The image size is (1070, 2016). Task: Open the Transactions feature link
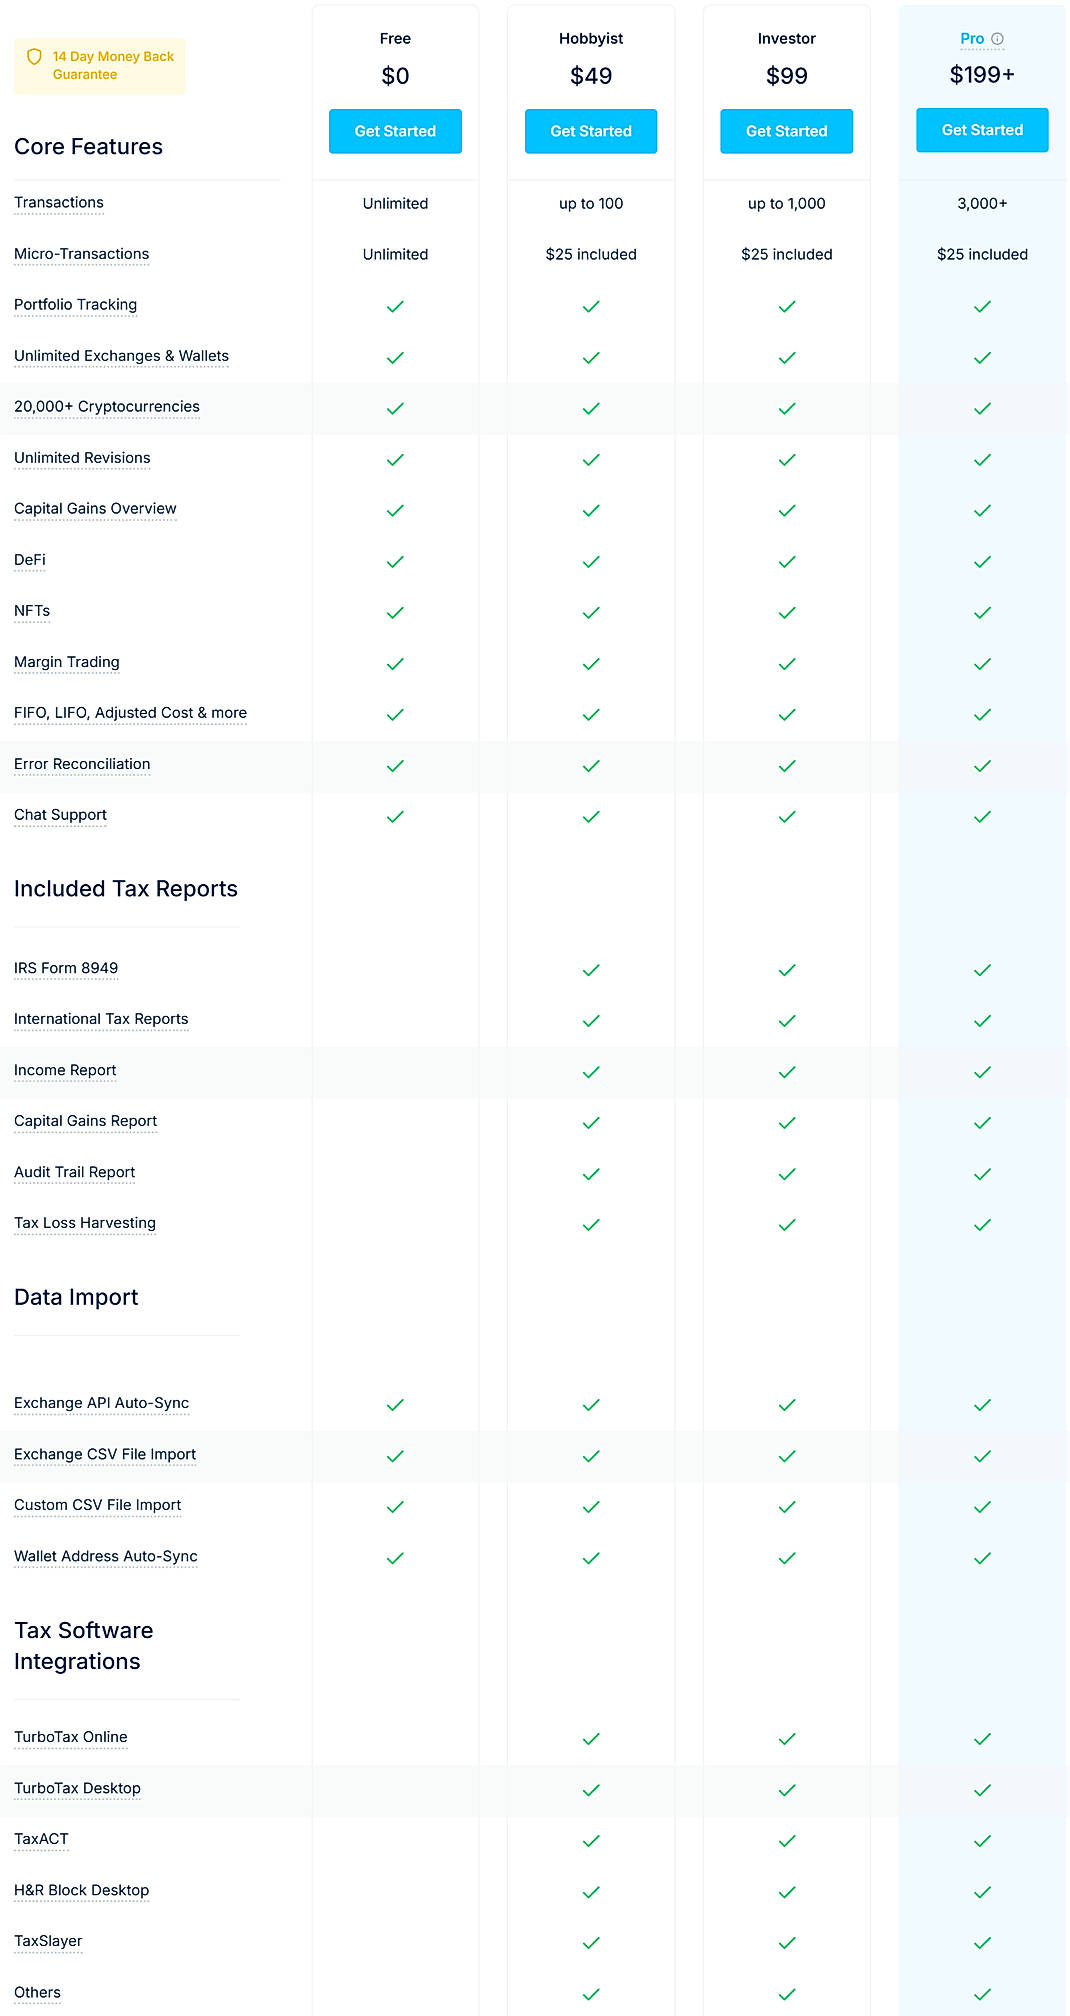[x=58, y=202]
